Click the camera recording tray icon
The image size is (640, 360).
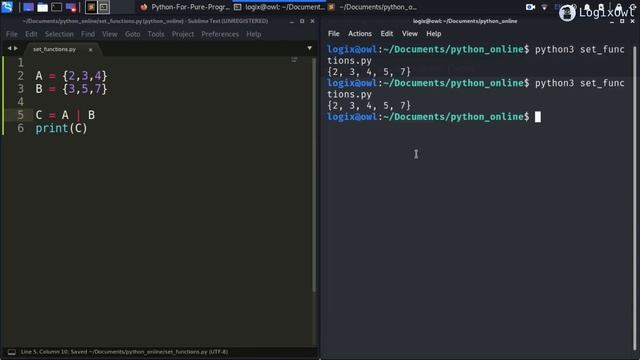530,7
